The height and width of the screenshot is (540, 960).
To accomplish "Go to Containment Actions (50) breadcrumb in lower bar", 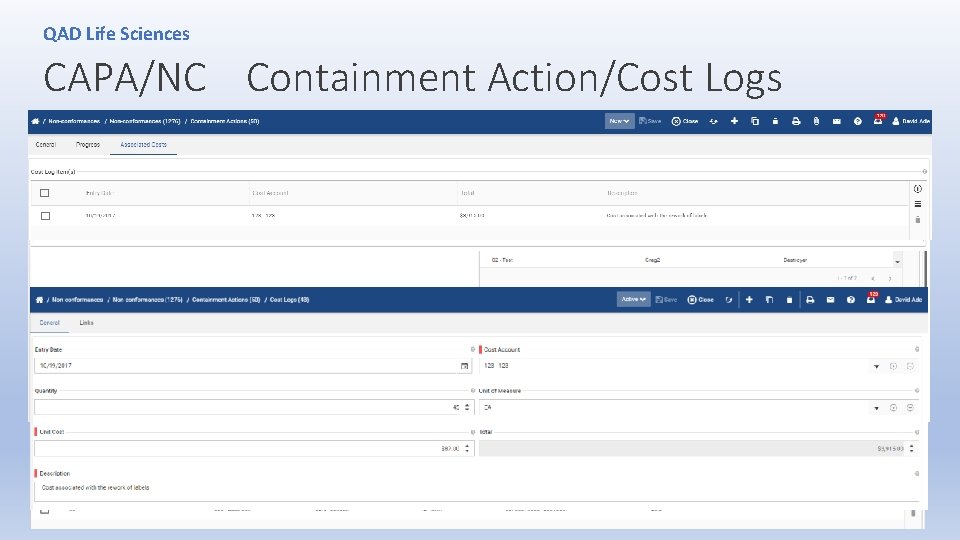I will 226,300.
